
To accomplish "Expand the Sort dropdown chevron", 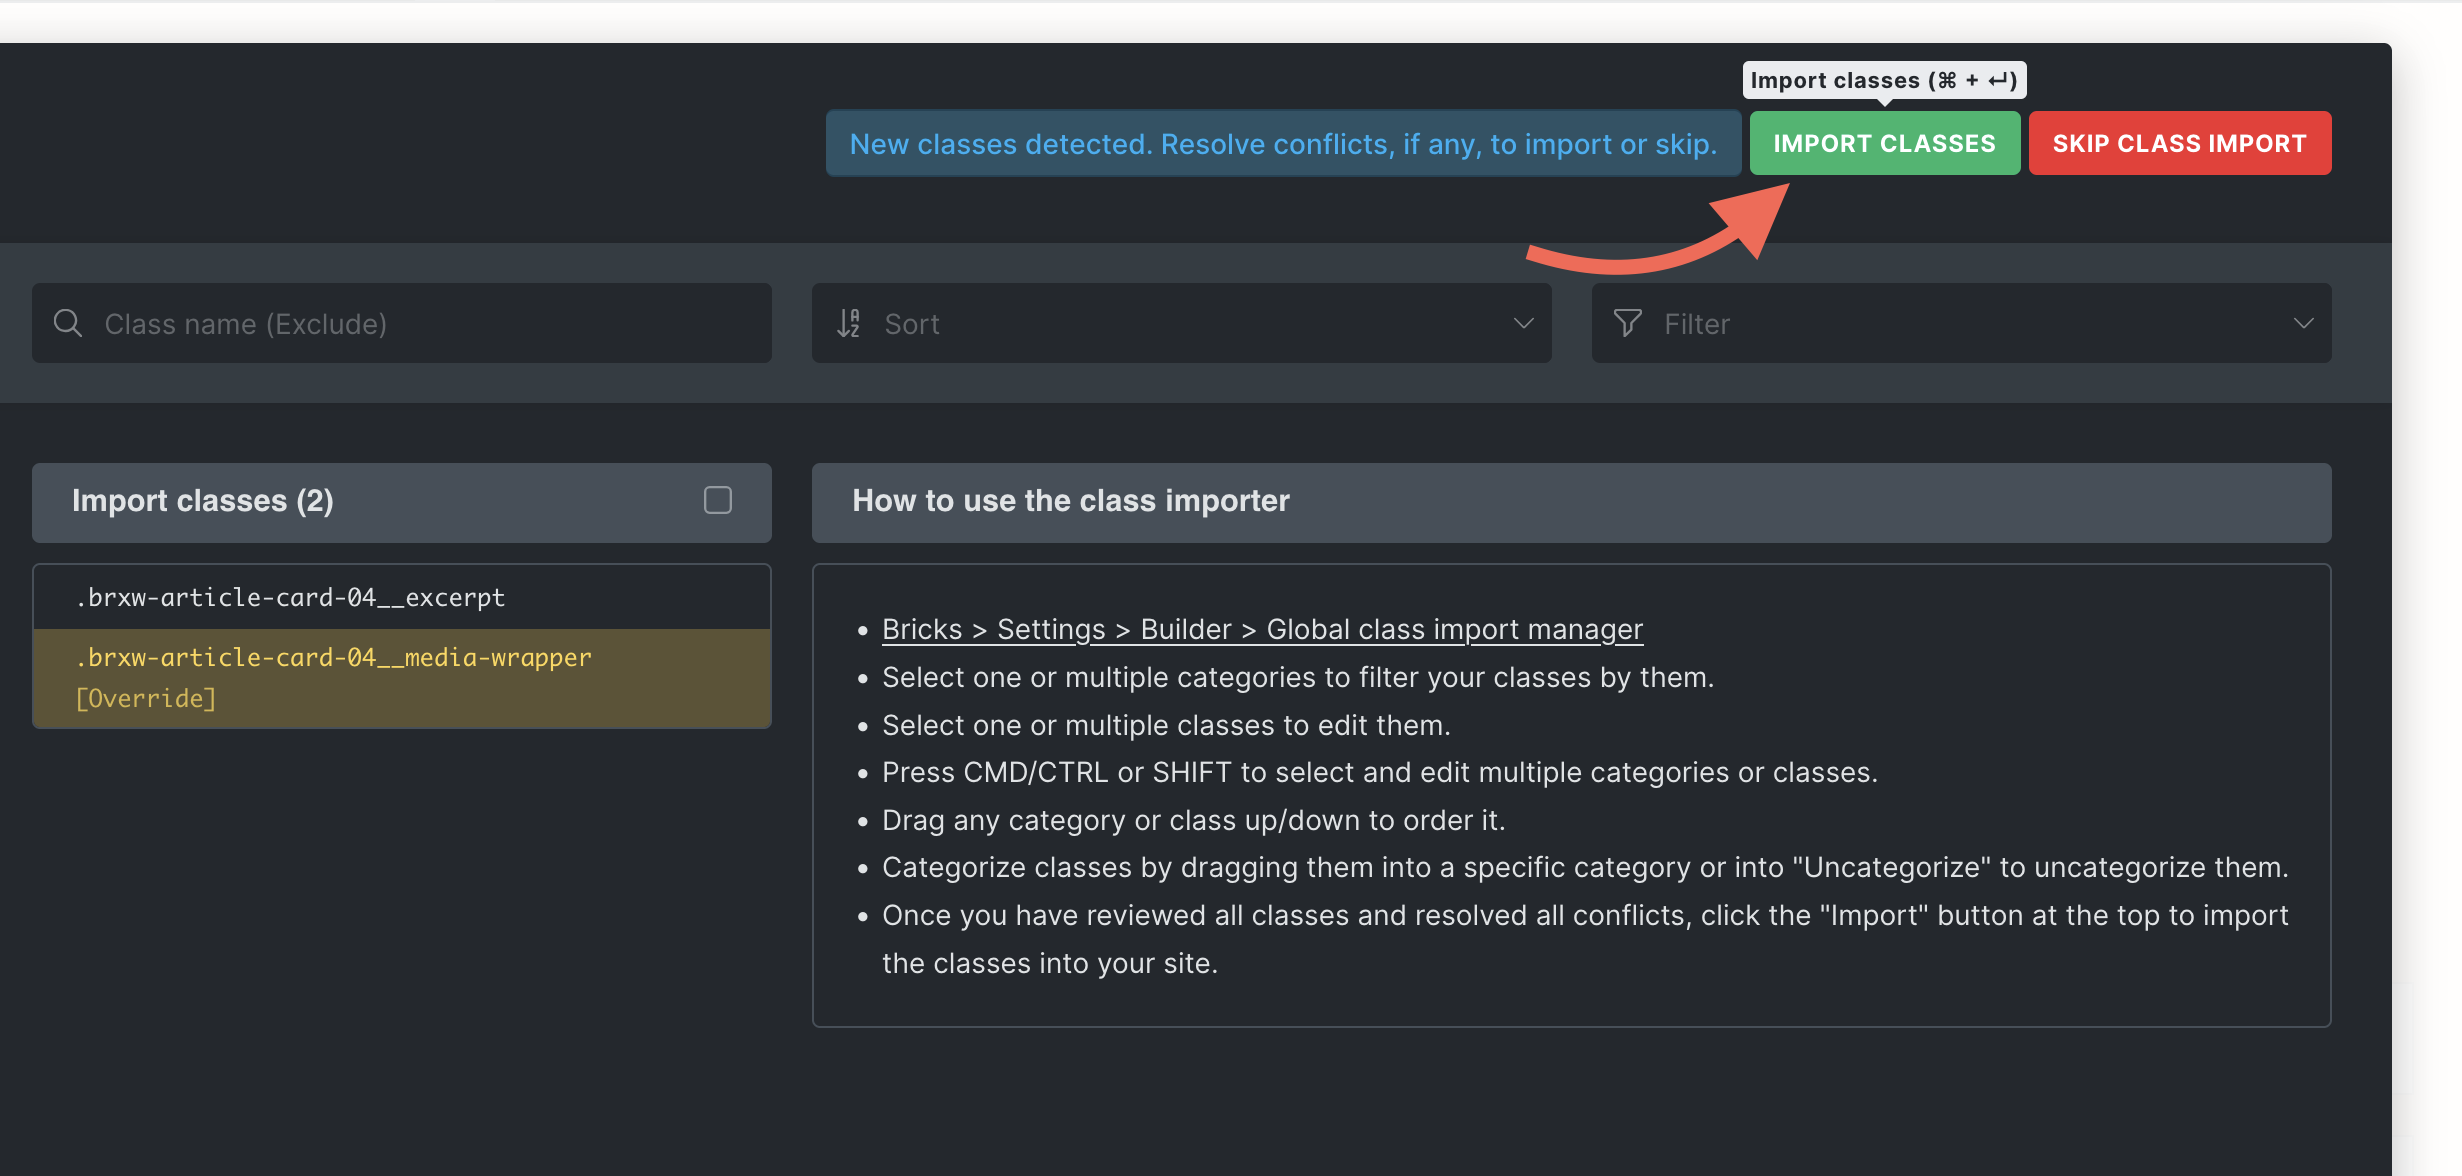I will pyautogui.click(x=1523, y=323).
